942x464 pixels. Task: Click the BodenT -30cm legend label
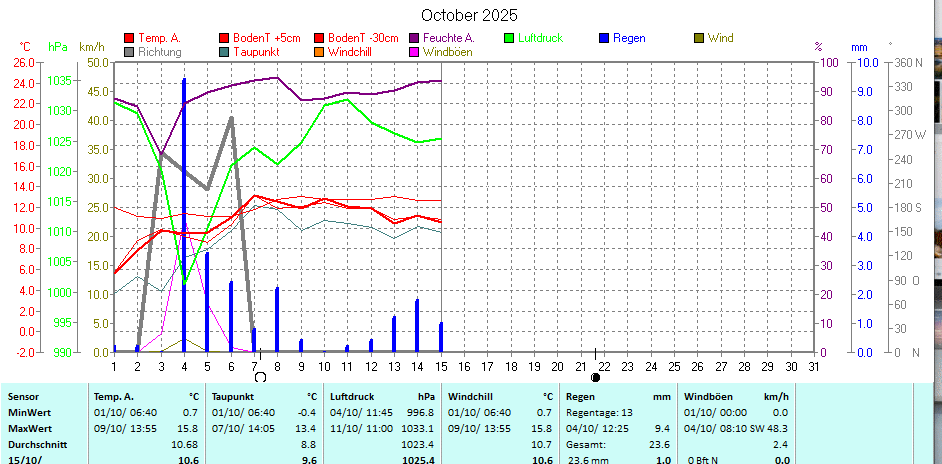click(x=363, y=38)
